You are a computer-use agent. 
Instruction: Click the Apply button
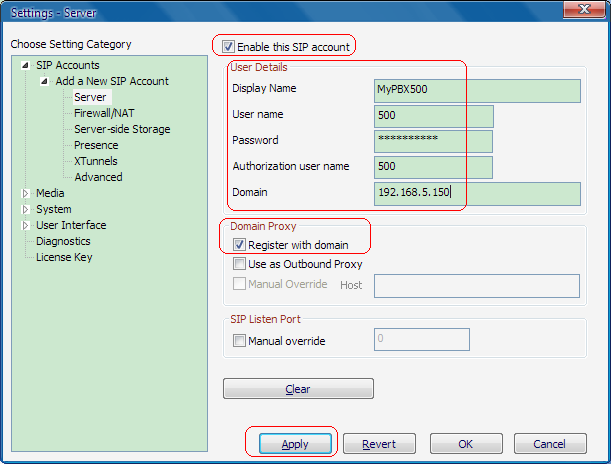pos(295,444)
